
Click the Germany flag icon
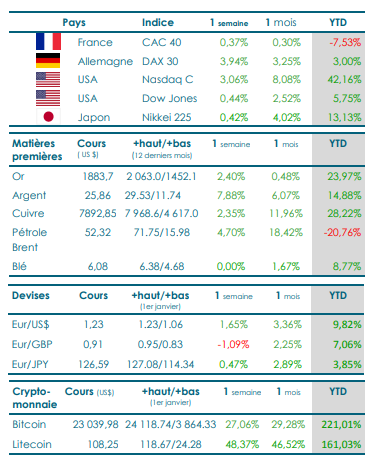pos(48,61)
